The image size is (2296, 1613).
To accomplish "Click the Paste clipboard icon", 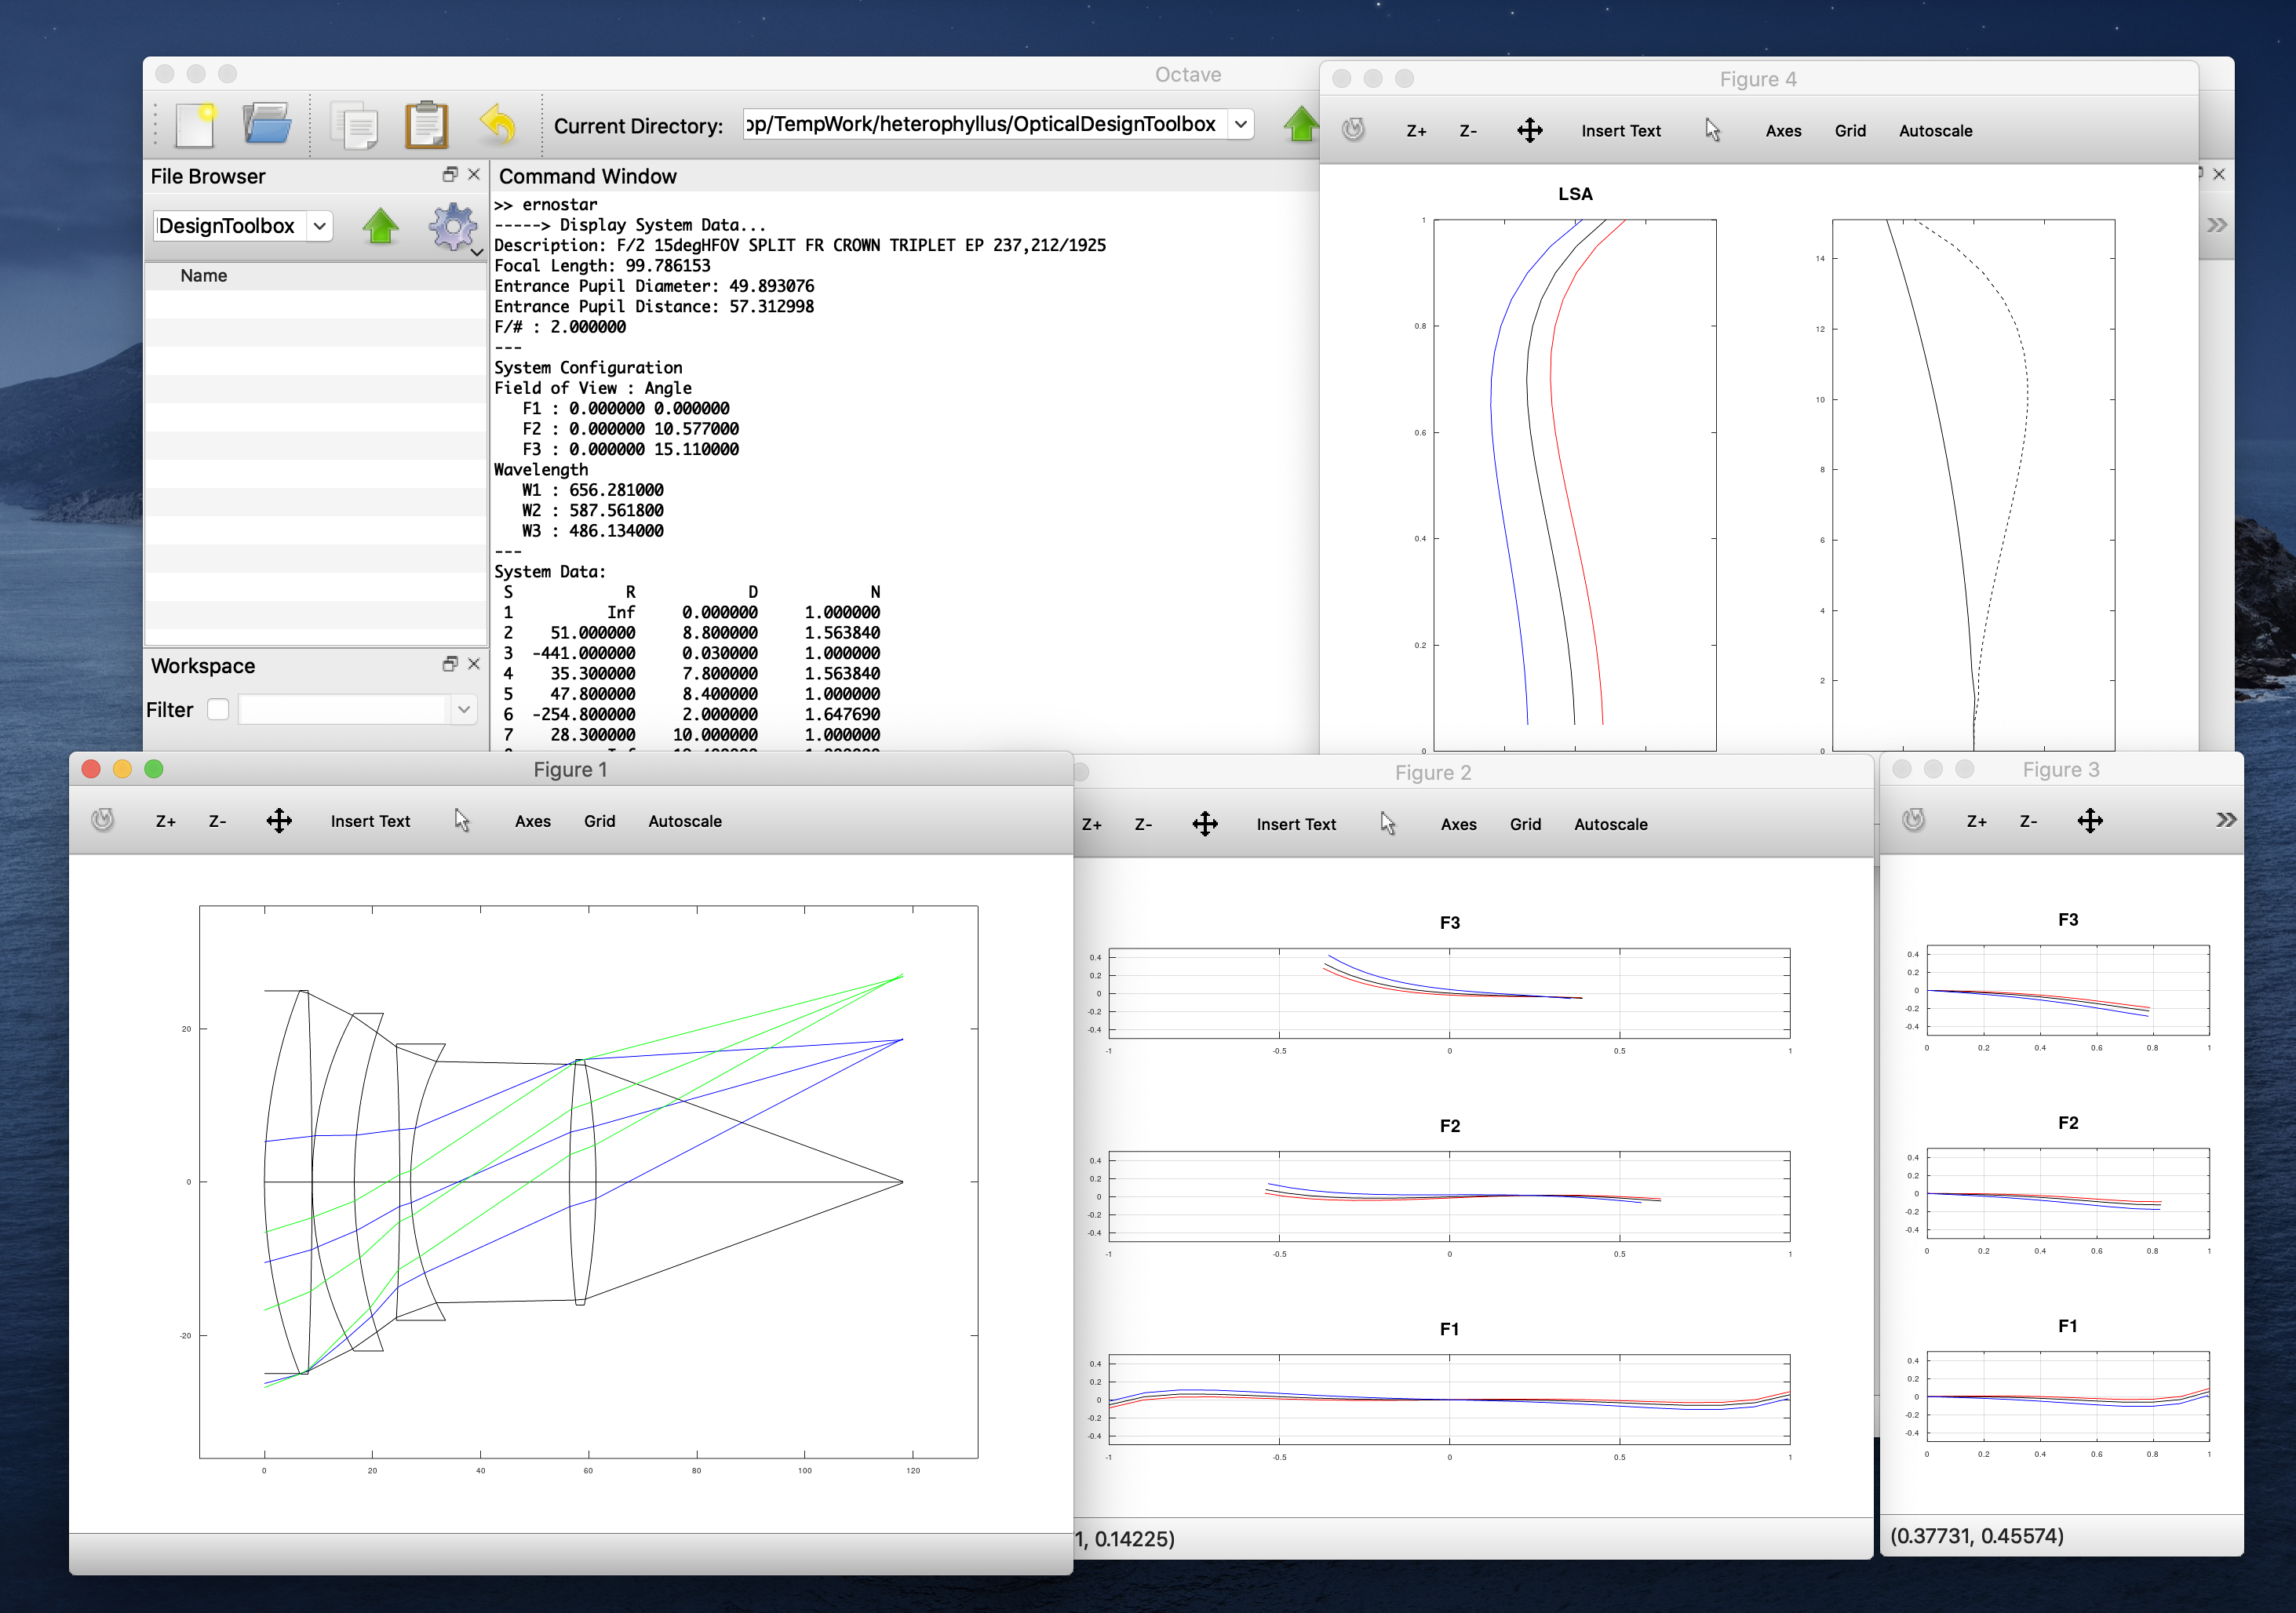I will 427,126.
